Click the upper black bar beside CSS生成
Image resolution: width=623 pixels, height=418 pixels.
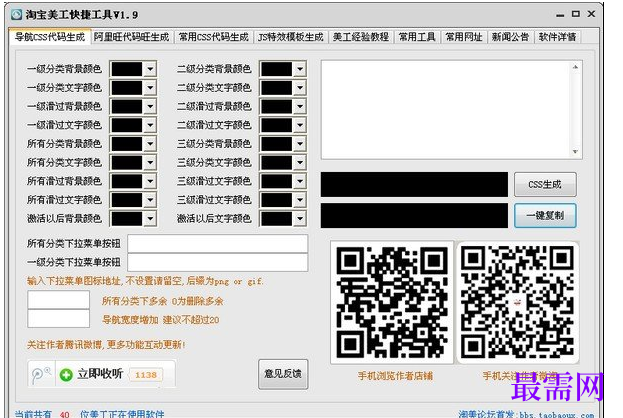(x=414, y=184)
